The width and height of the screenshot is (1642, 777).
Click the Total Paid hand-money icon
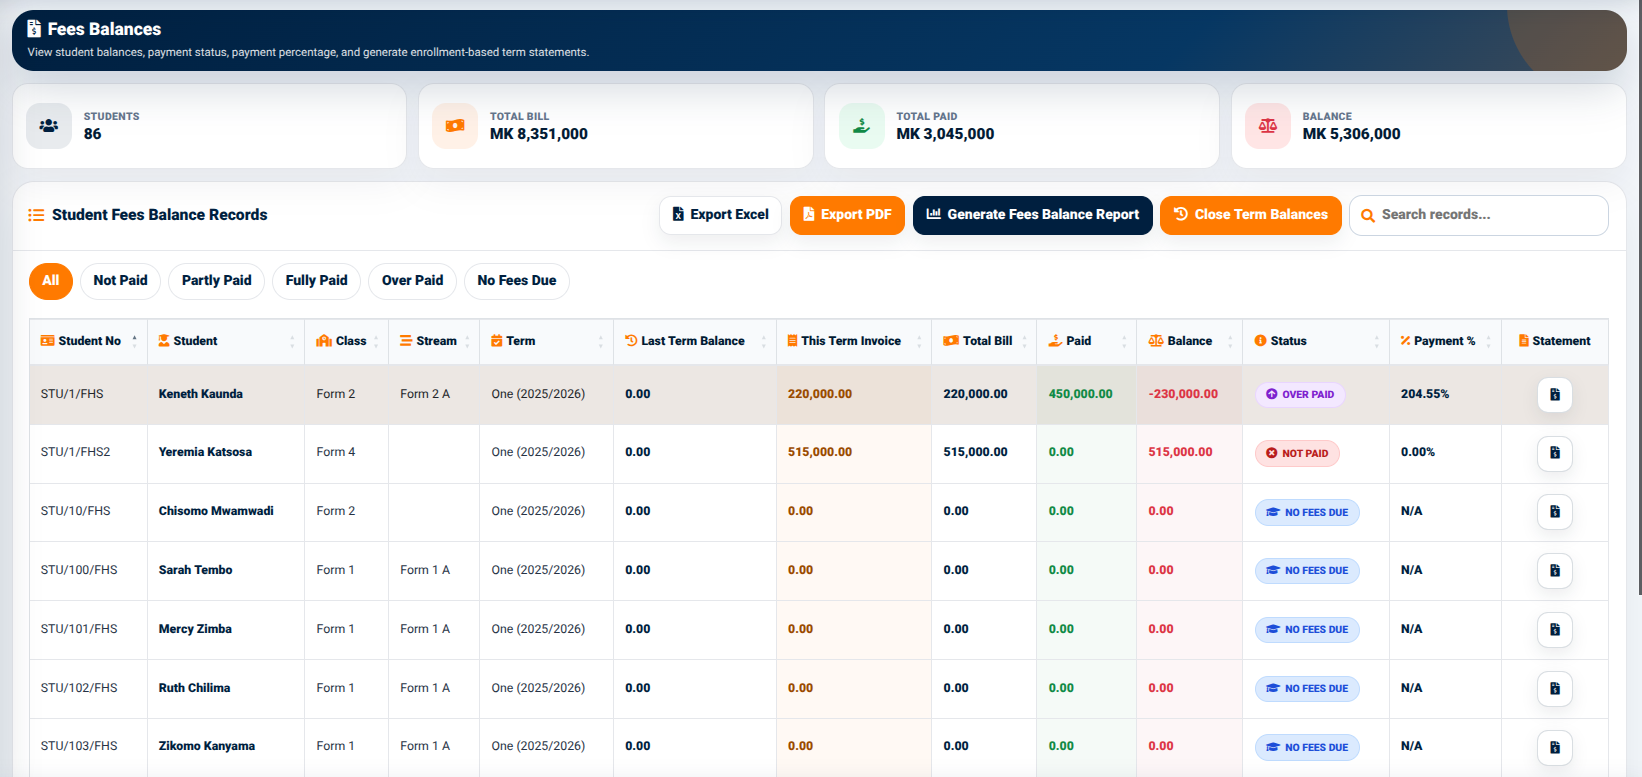(861, 126)
